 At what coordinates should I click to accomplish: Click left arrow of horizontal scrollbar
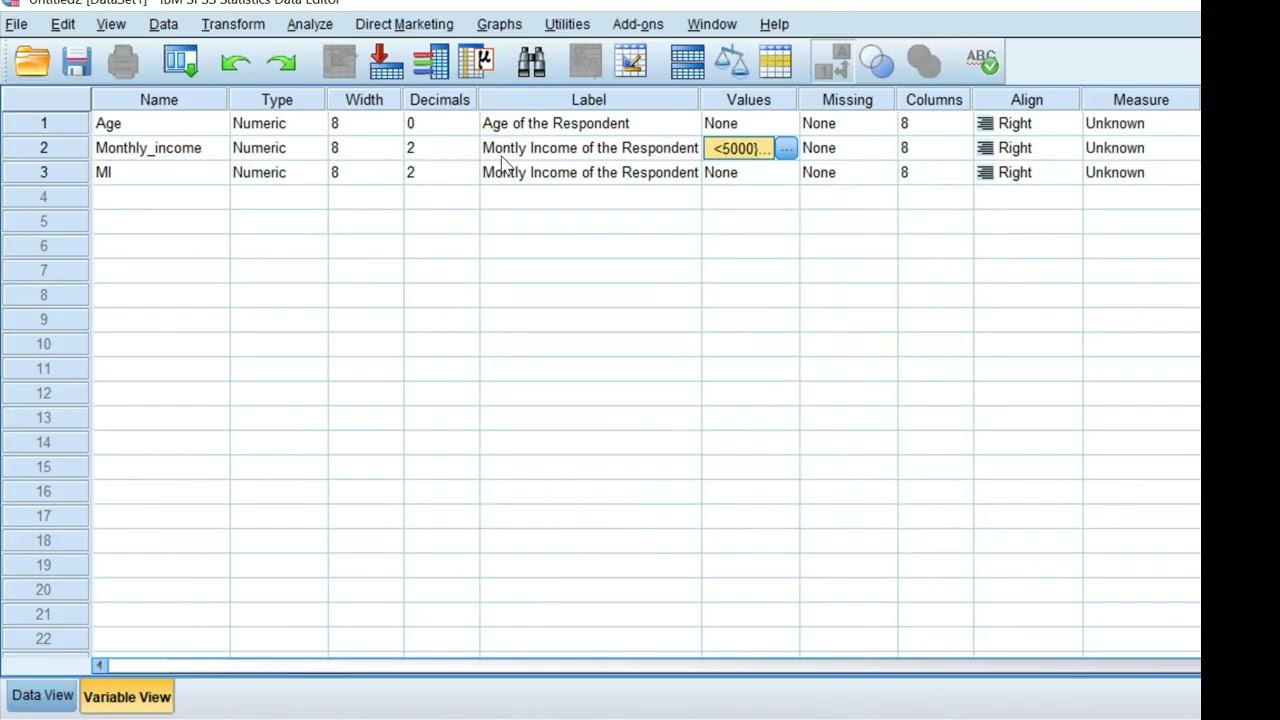(x=99, y=665)
